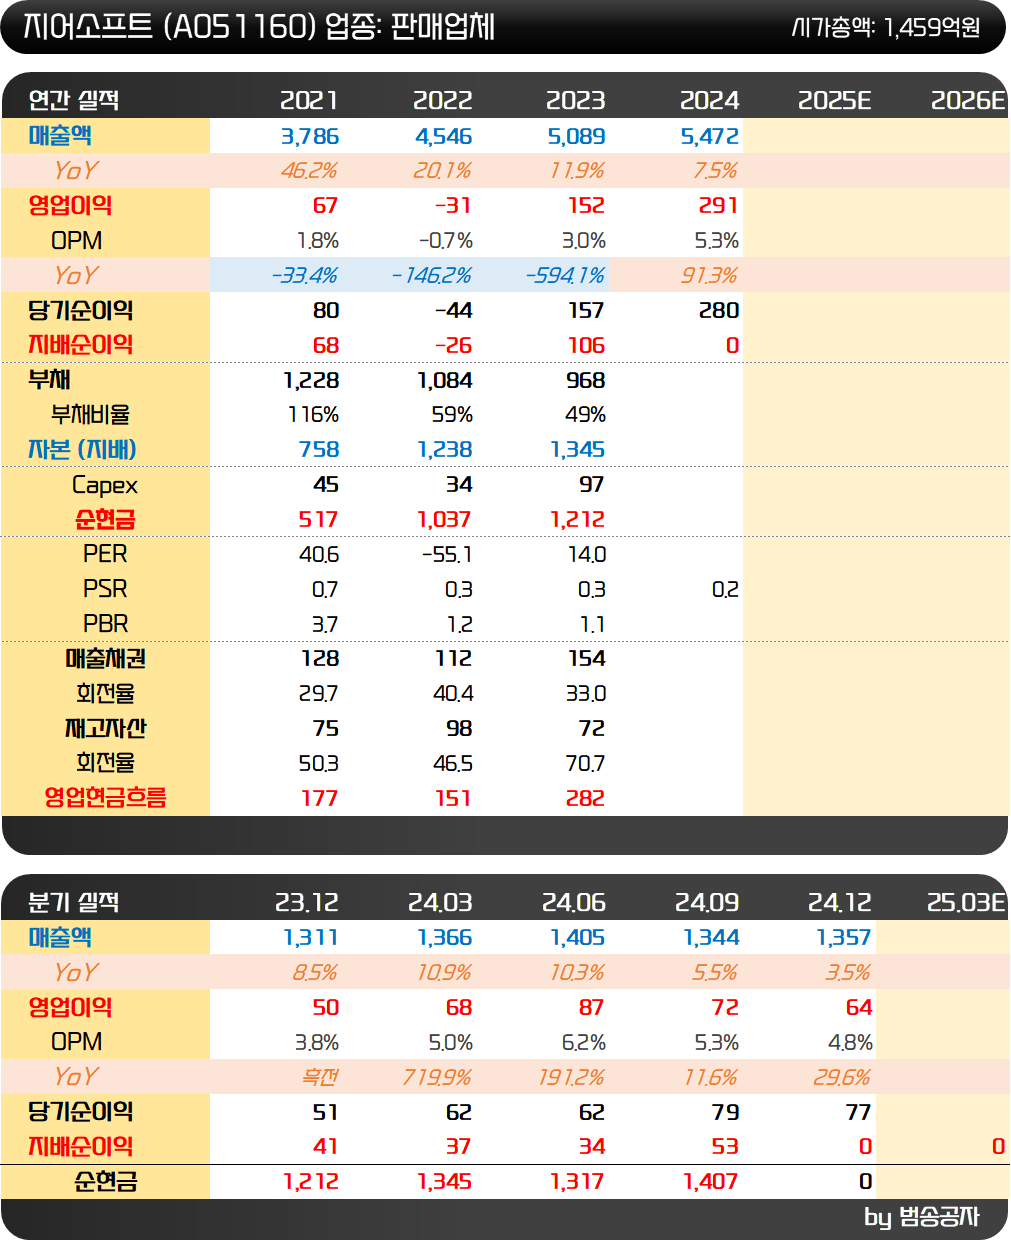Click the 2023 operating profit value '152'
Image resolution: width=1011 pixels, height=1240 pixels.
click(x=586, y=206)
